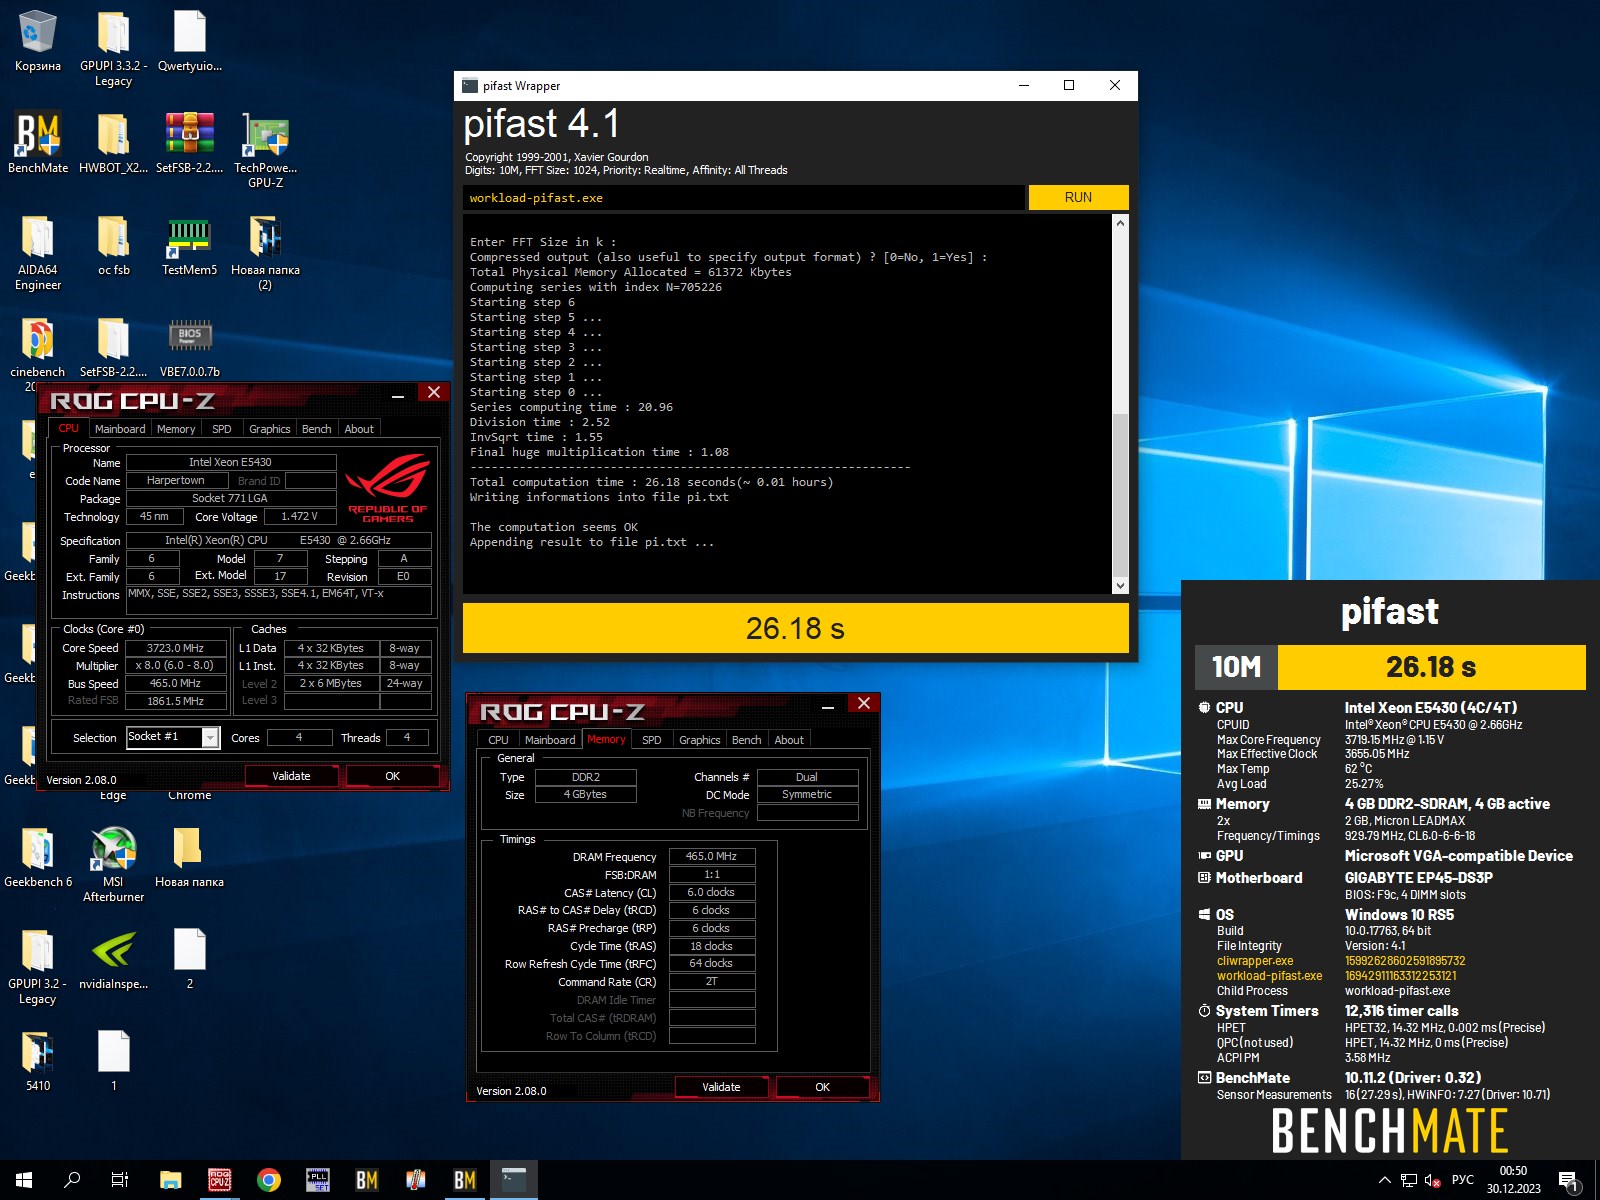Click the РУС language indicator

1463,1180
